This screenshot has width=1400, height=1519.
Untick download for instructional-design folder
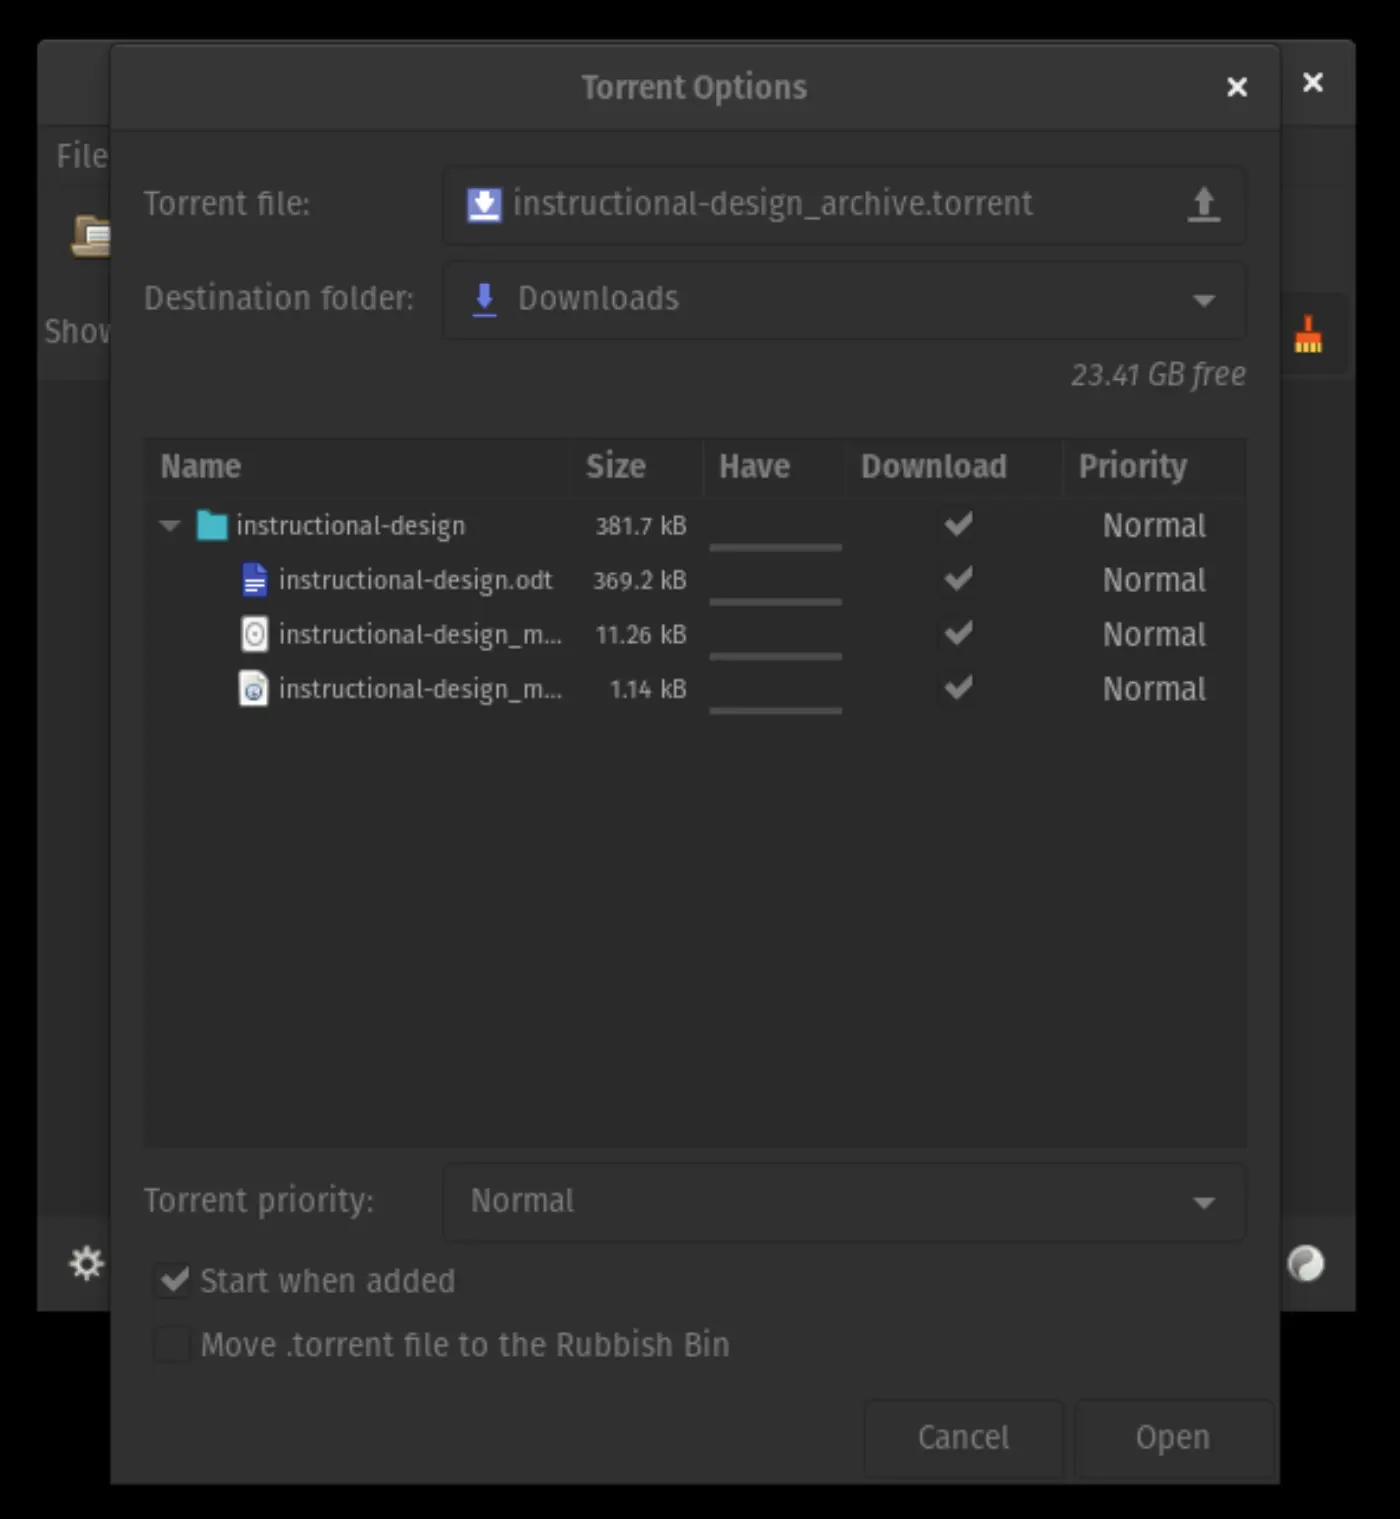click(959, 524)
